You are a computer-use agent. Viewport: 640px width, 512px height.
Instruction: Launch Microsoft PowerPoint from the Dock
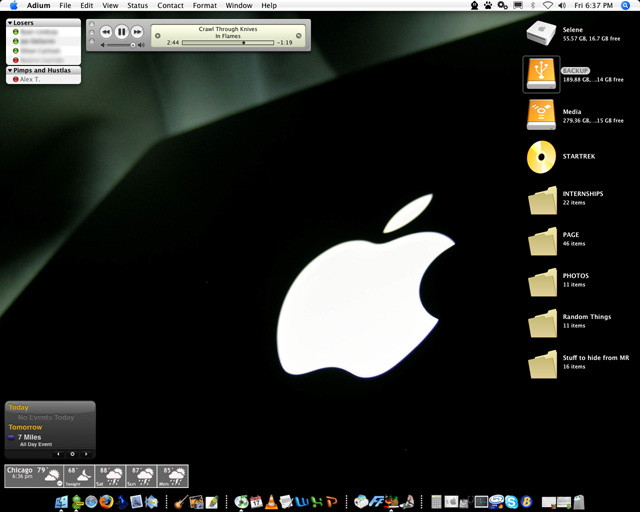pyautogui.click(x=332, y=501)
